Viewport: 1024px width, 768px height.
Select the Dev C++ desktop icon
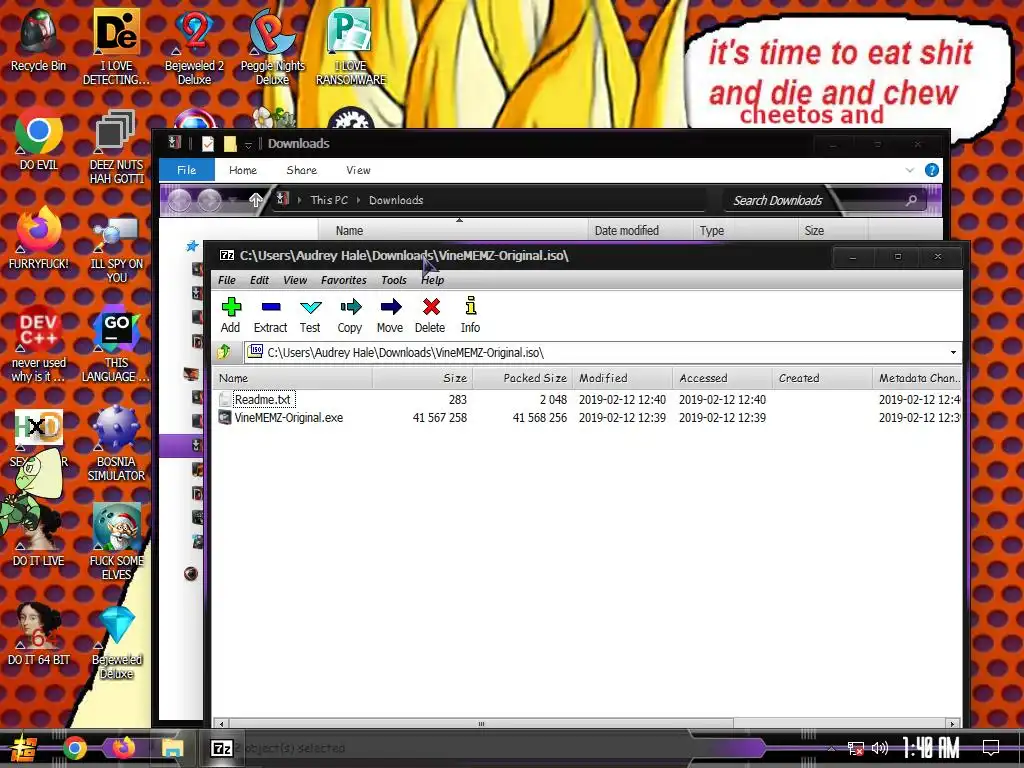click(39, 344)
